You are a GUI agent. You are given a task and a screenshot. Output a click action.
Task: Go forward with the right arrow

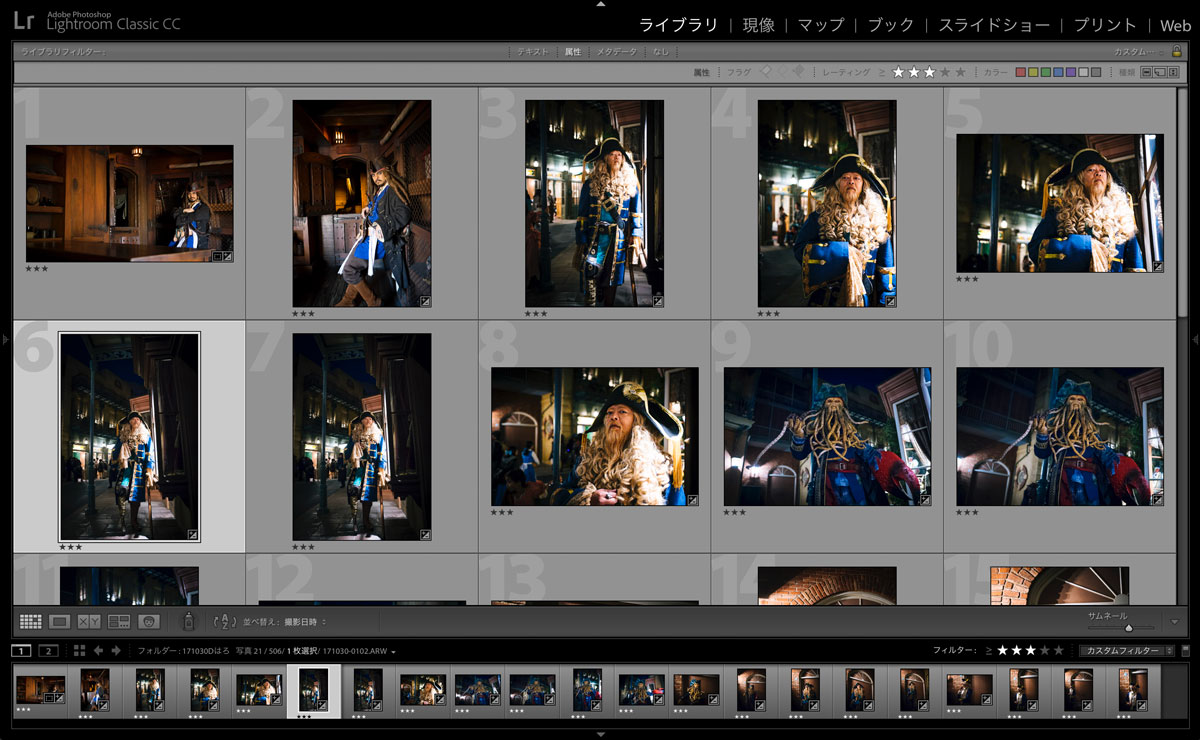116,651
